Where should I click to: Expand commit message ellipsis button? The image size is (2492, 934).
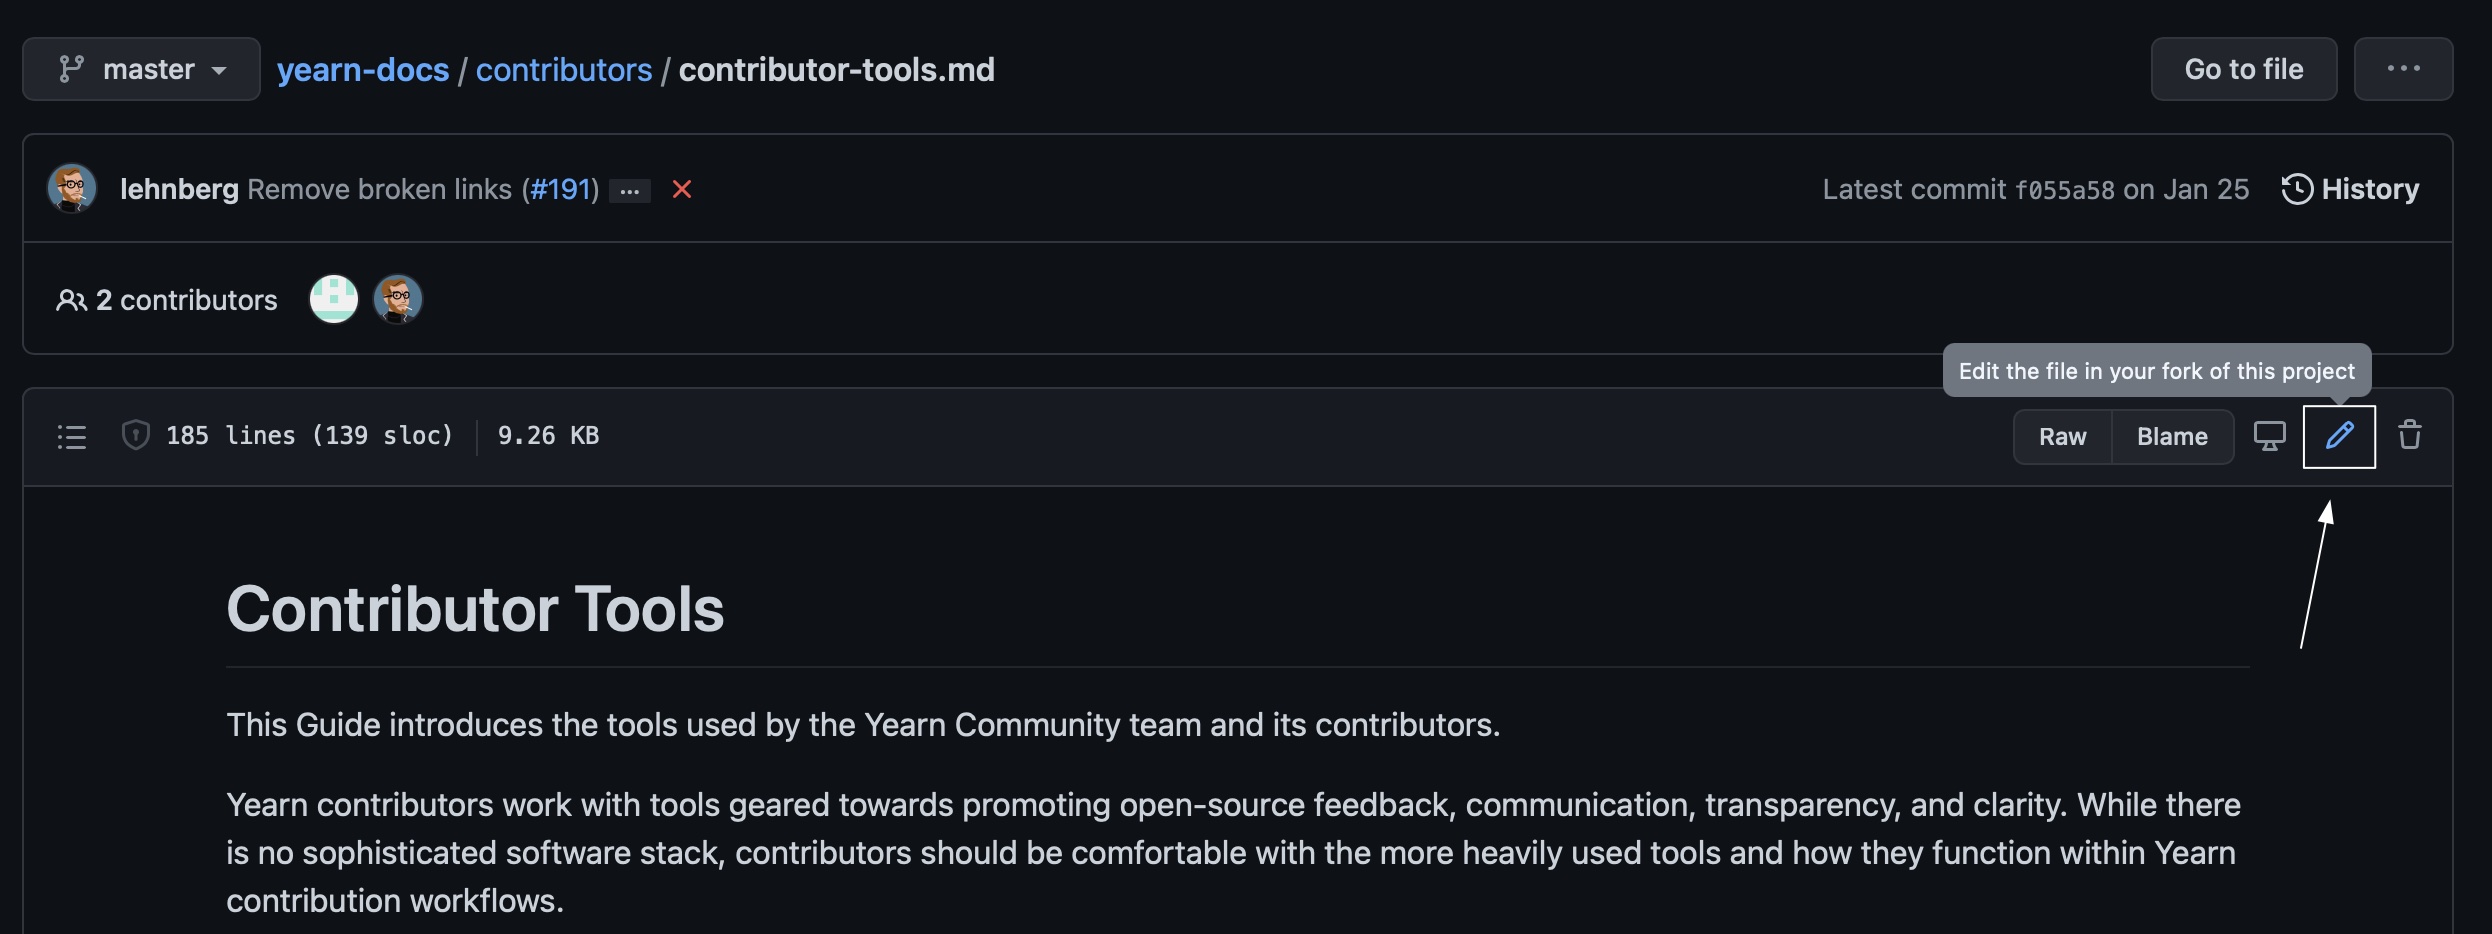(x=629, y=190)
